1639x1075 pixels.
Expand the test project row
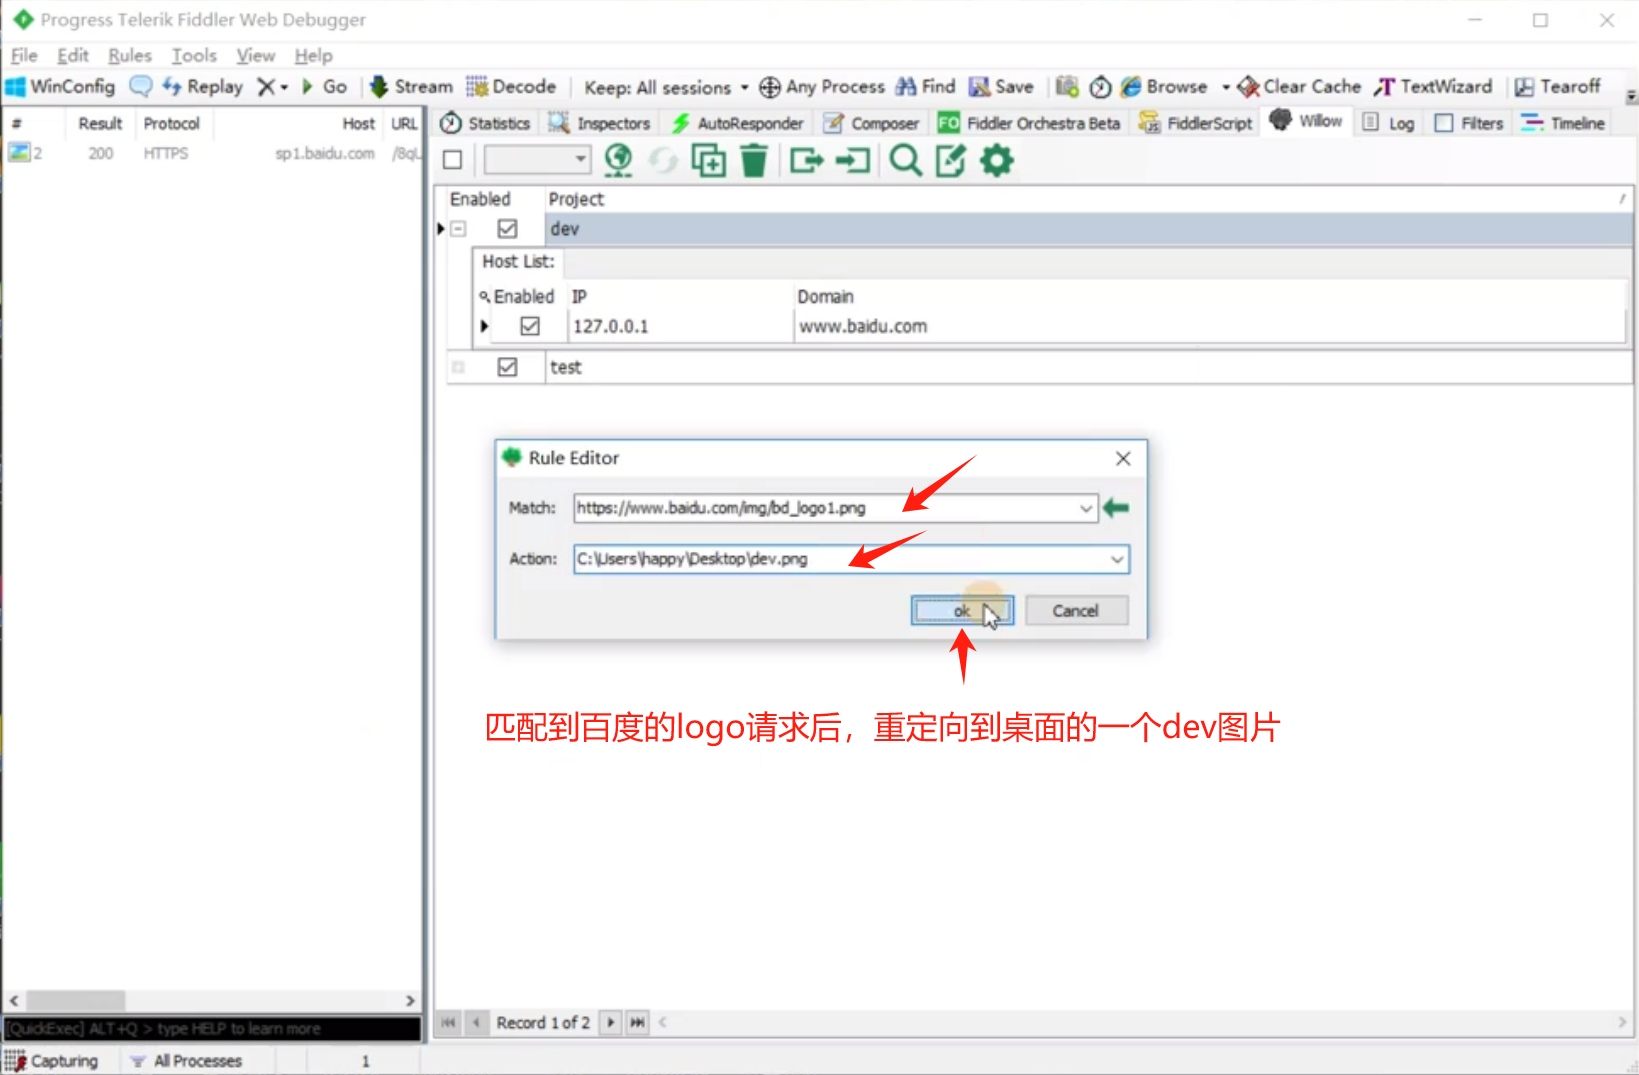458,367
